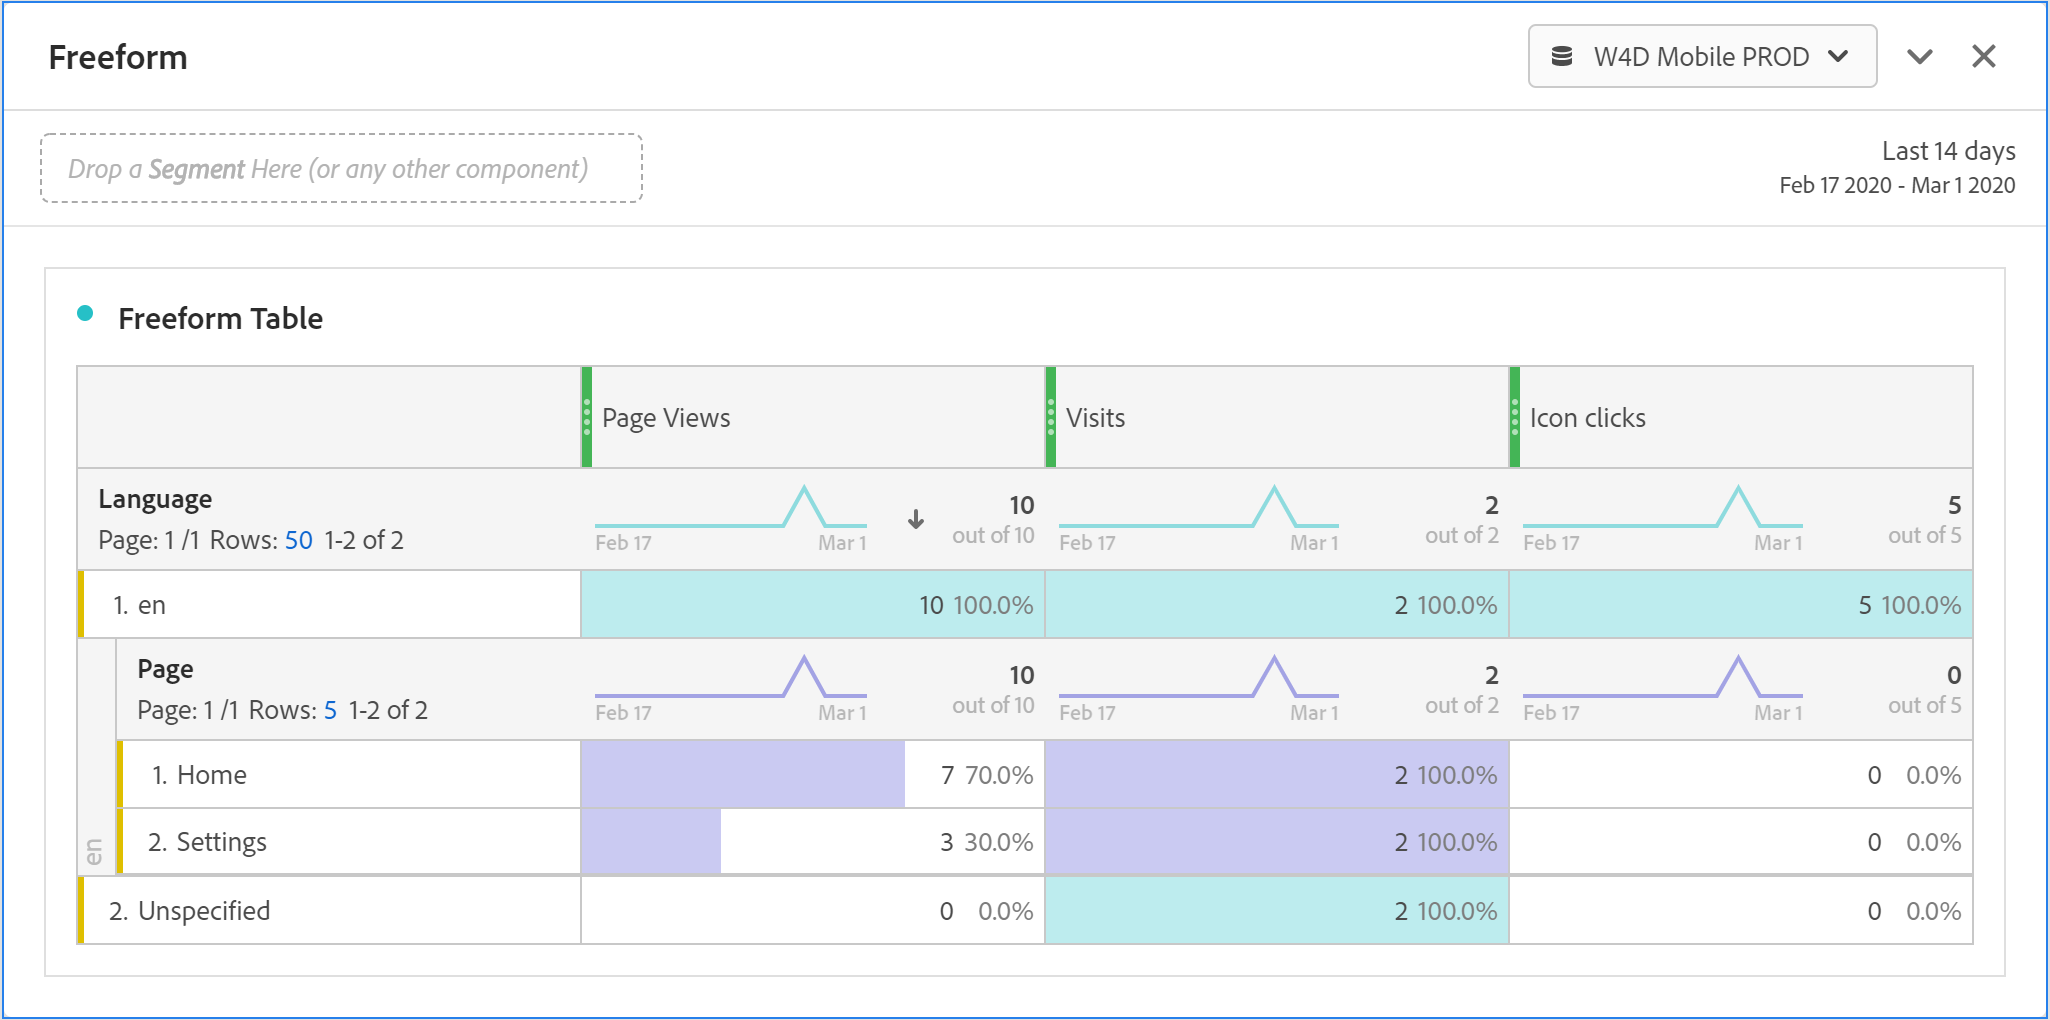
Task: Click the green handle on Page Views column
Action: pyautogui.click(x=587, y=417)
